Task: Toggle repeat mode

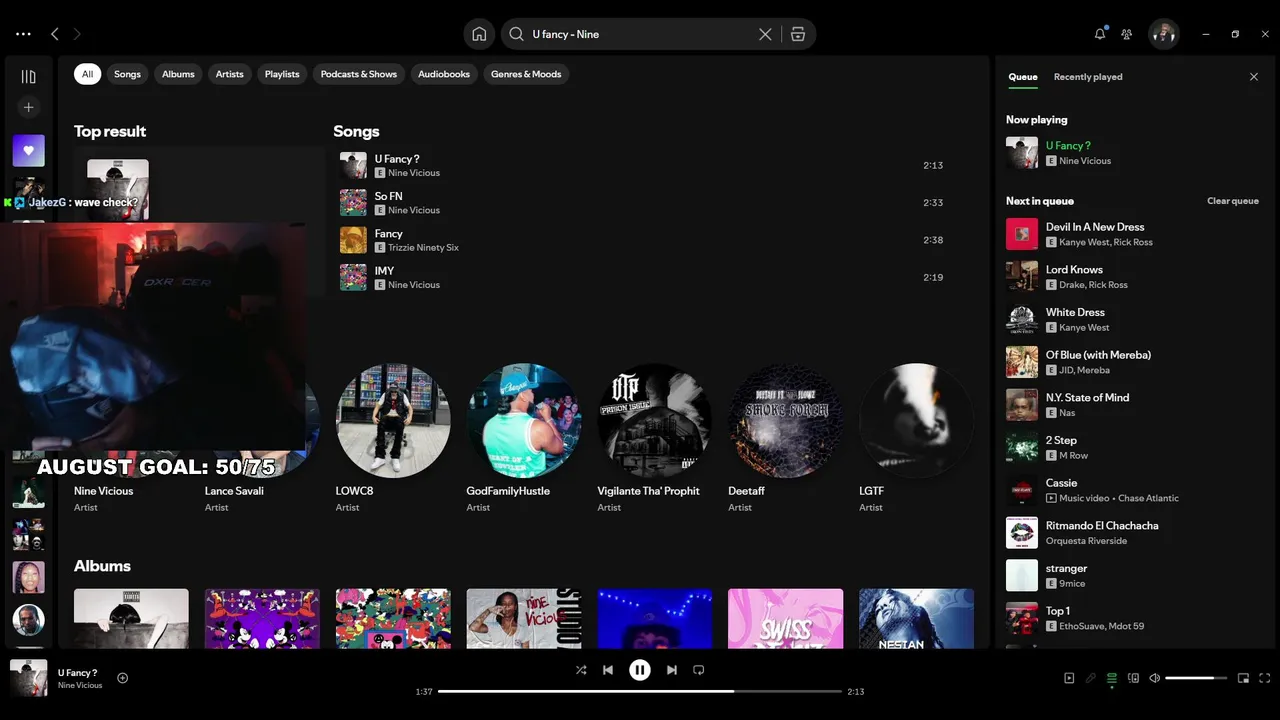Action: click(x=699, y=670)
